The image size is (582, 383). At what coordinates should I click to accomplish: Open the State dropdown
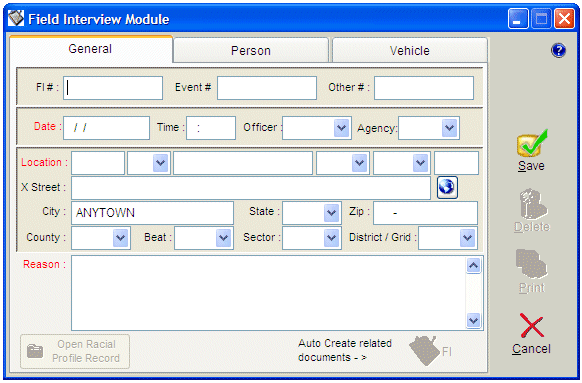coord(331,213)
